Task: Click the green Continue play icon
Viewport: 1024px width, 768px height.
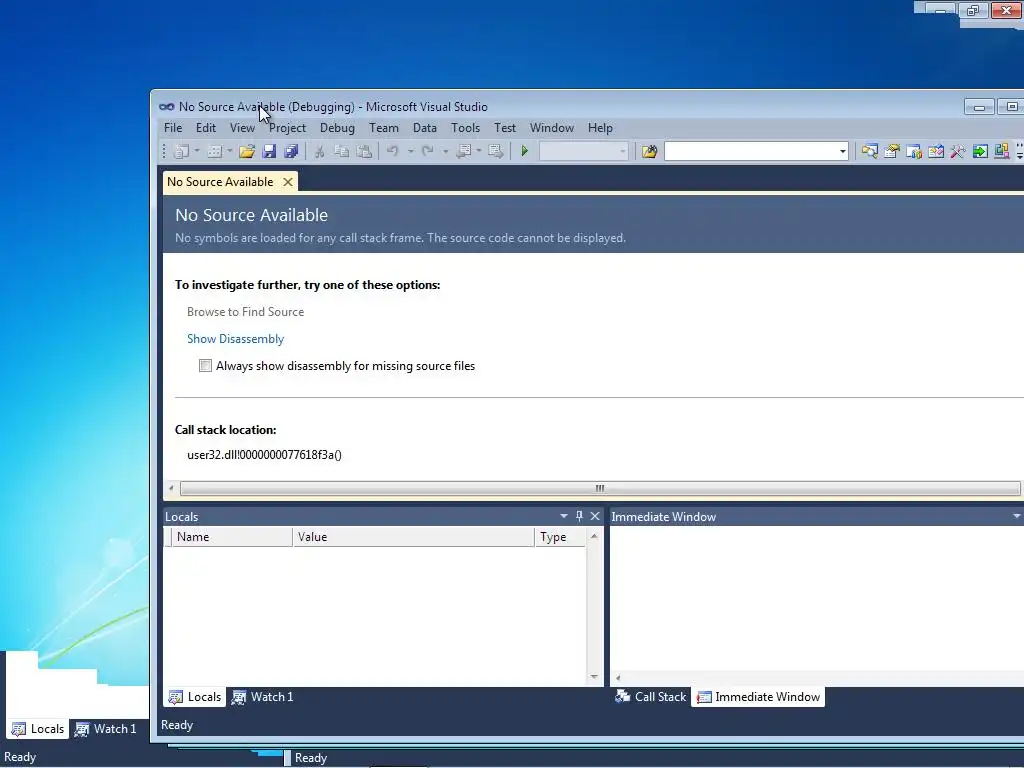Action: [x=524, y=152]
